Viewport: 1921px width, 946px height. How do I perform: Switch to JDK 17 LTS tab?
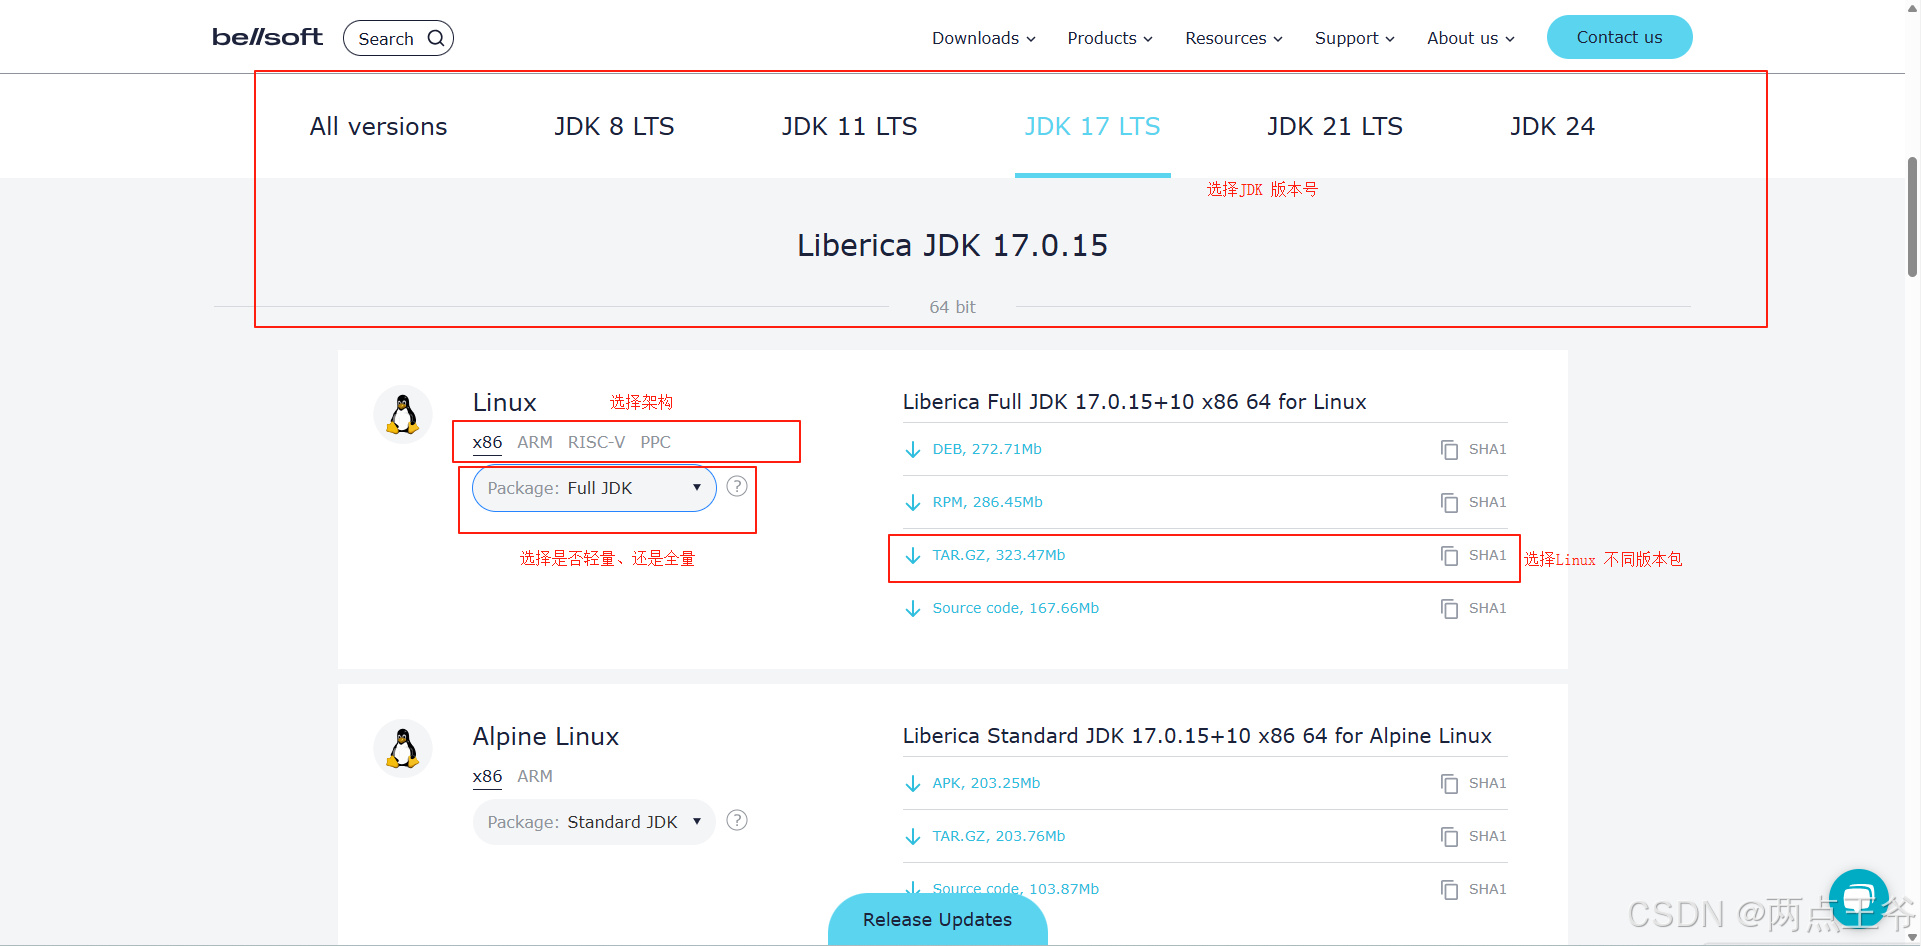pos(1092,127)
